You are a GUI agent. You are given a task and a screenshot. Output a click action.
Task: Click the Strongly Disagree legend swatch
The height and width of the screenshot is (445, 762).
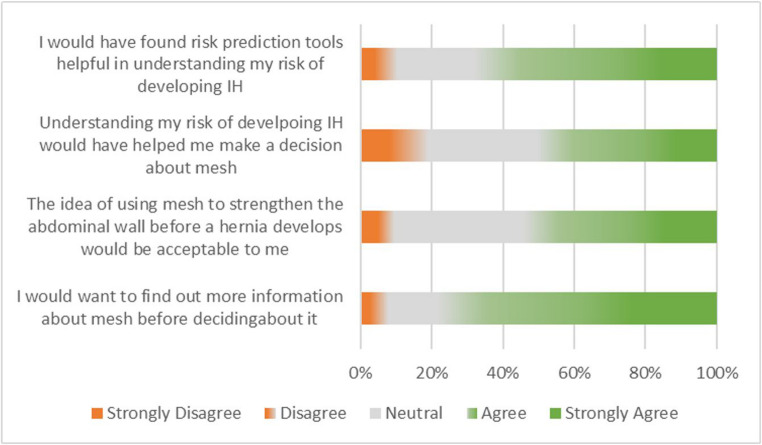point(96,413)
